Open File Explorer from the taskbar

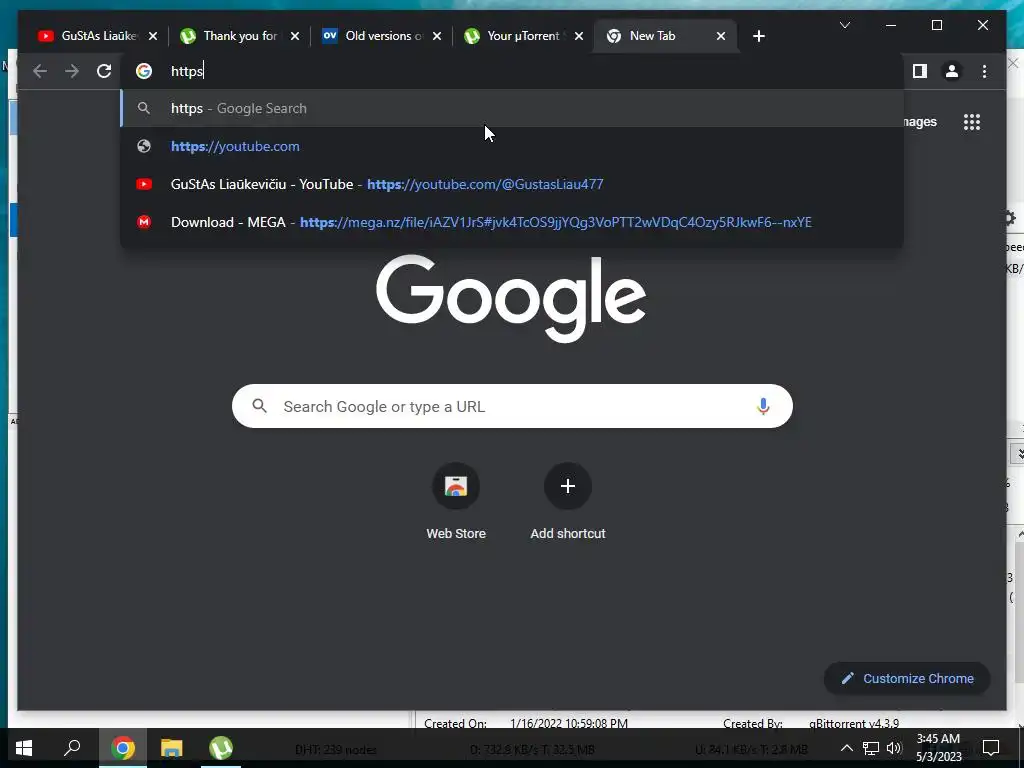point(172,748)
